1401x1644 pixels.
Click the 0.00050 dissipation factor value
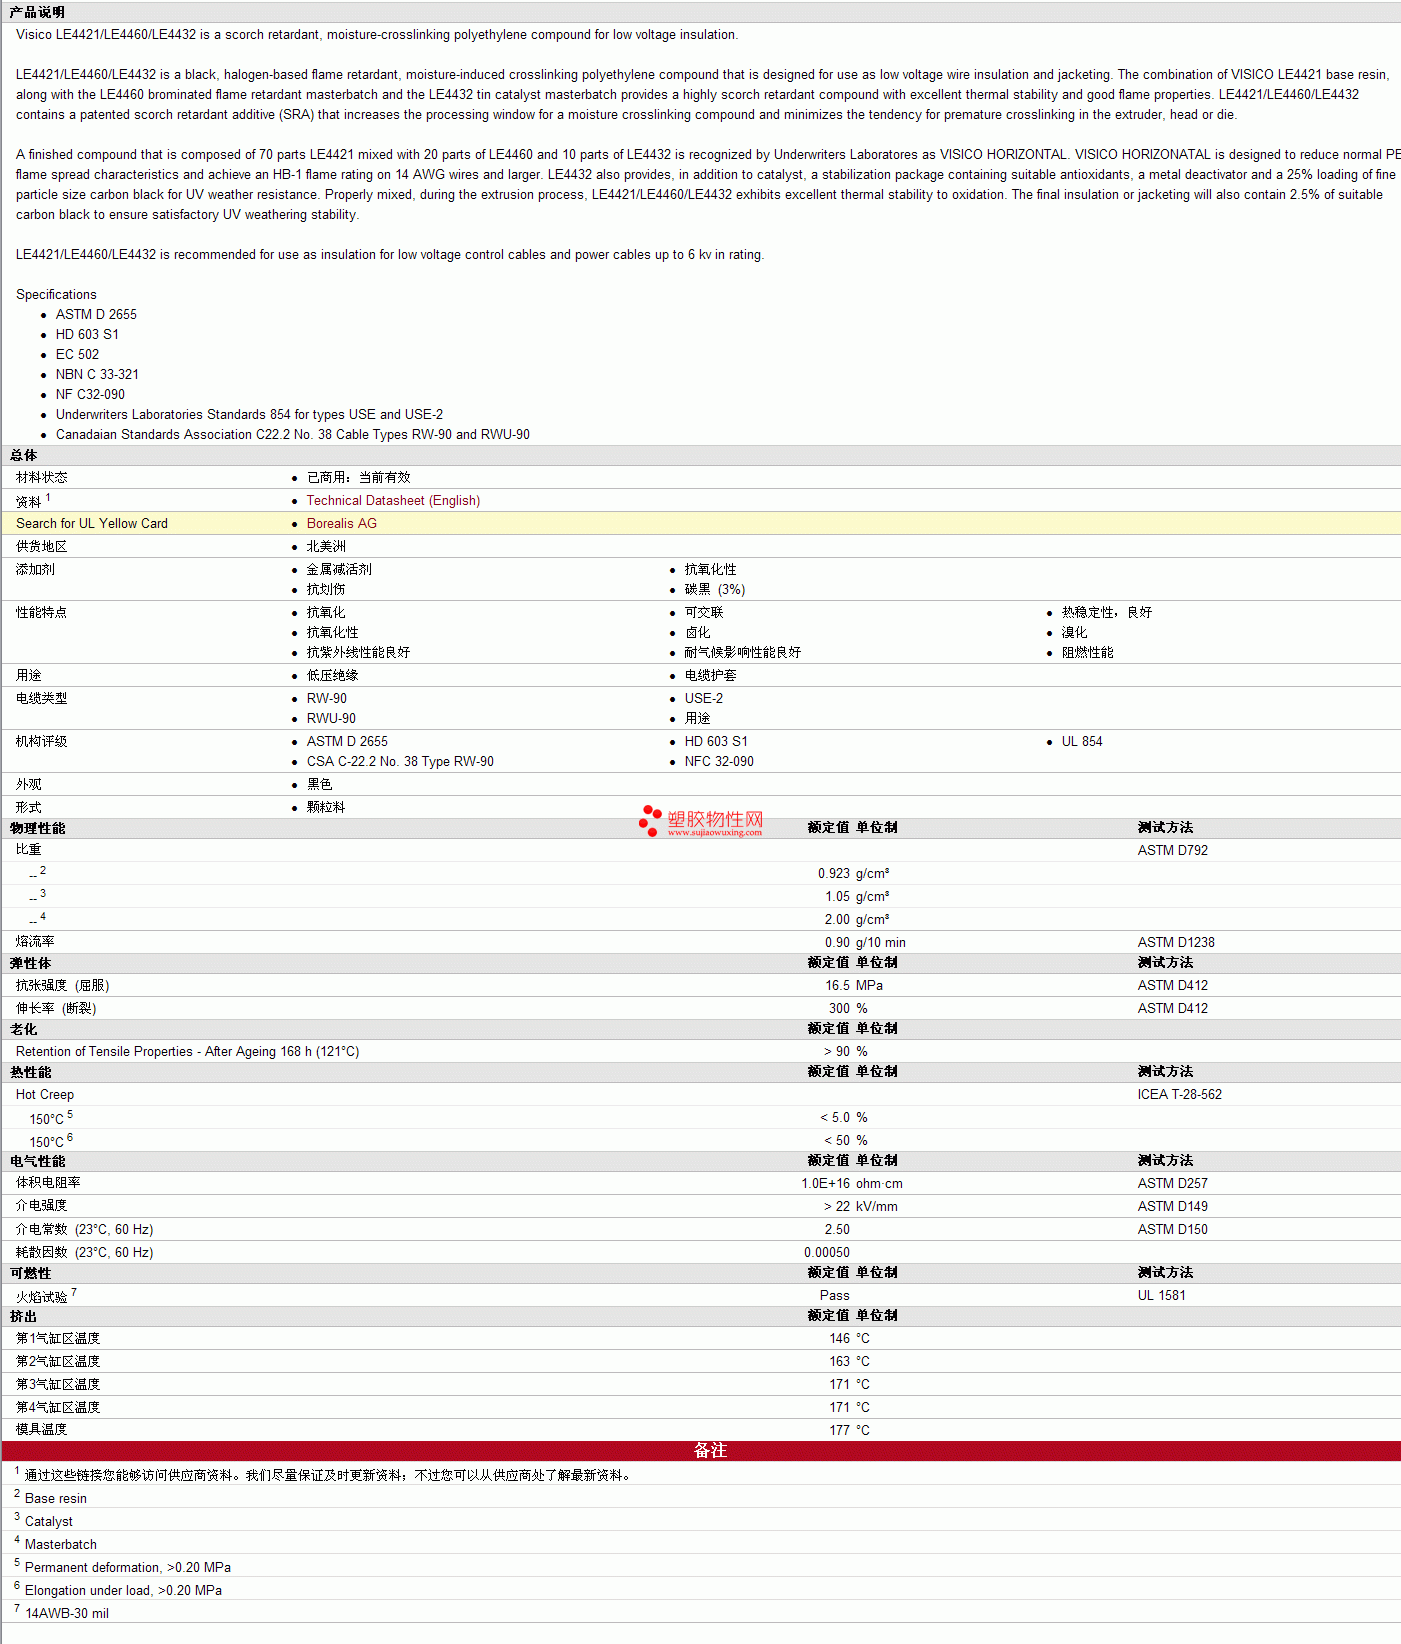point(827,1253)
